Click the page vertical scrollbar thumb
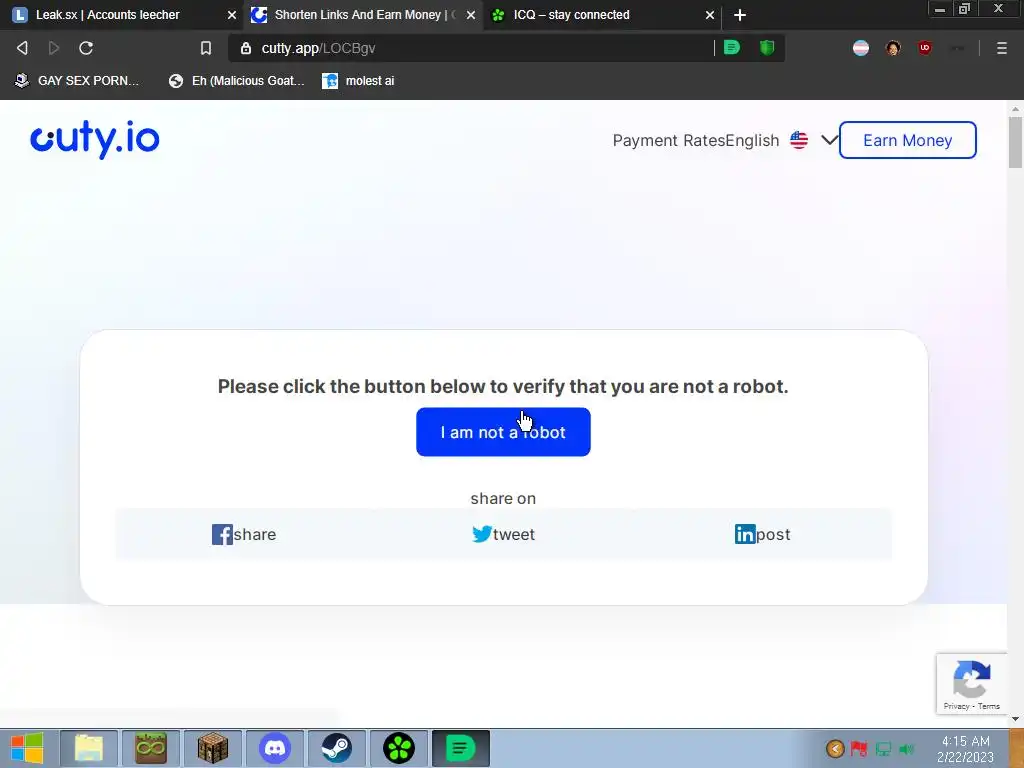This screenshot has width=1024, height=768. tap(1016, 142)
